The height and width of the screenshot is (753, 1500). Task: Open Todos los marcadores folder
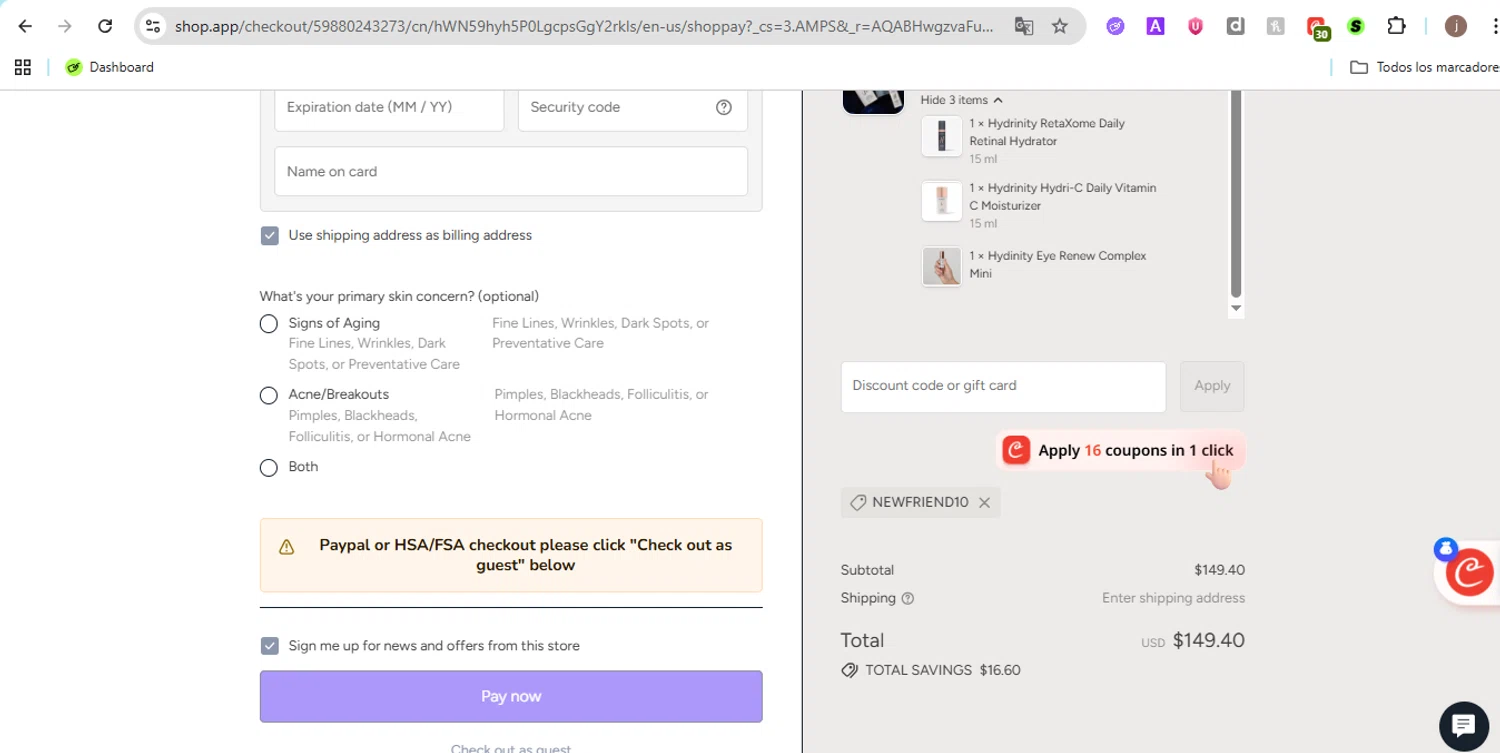click(x=1424, y=67)
